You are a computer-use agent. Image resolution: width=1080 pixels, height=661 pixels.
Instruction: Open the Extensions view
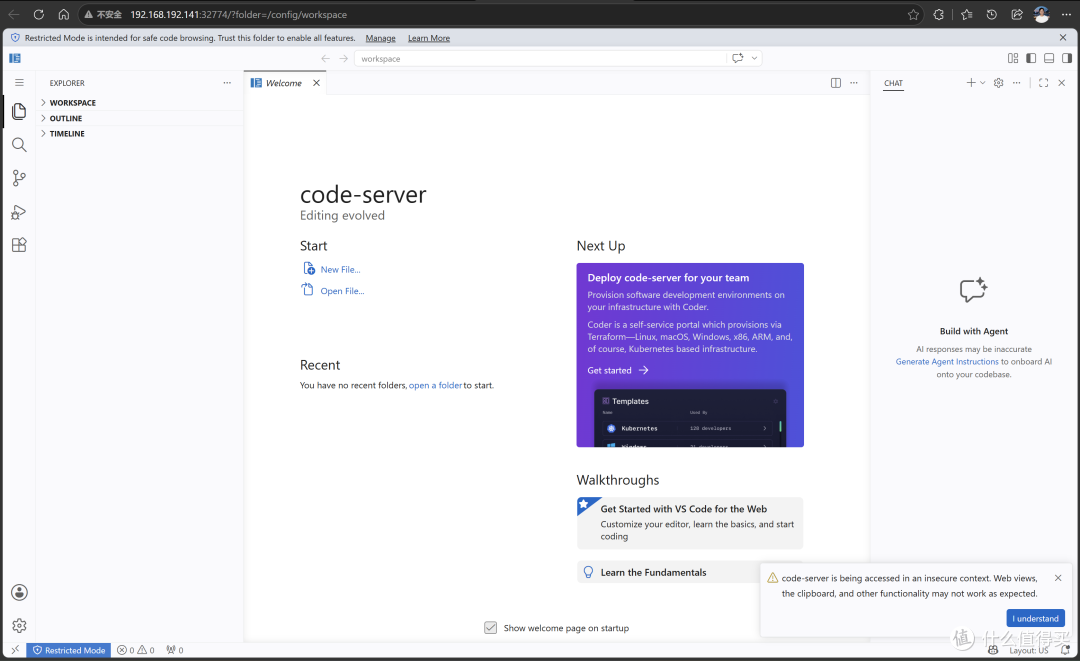[19, 245]
